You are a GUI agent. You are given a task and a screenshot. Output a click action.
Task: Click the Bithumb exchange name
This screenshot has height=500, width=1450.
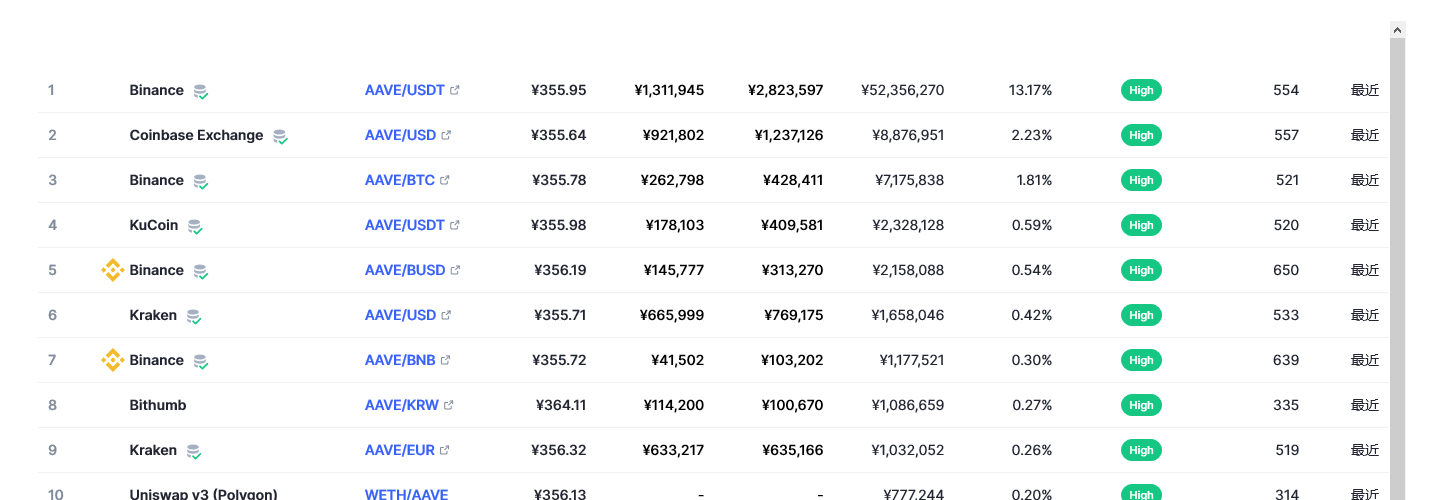click(158, 405)
